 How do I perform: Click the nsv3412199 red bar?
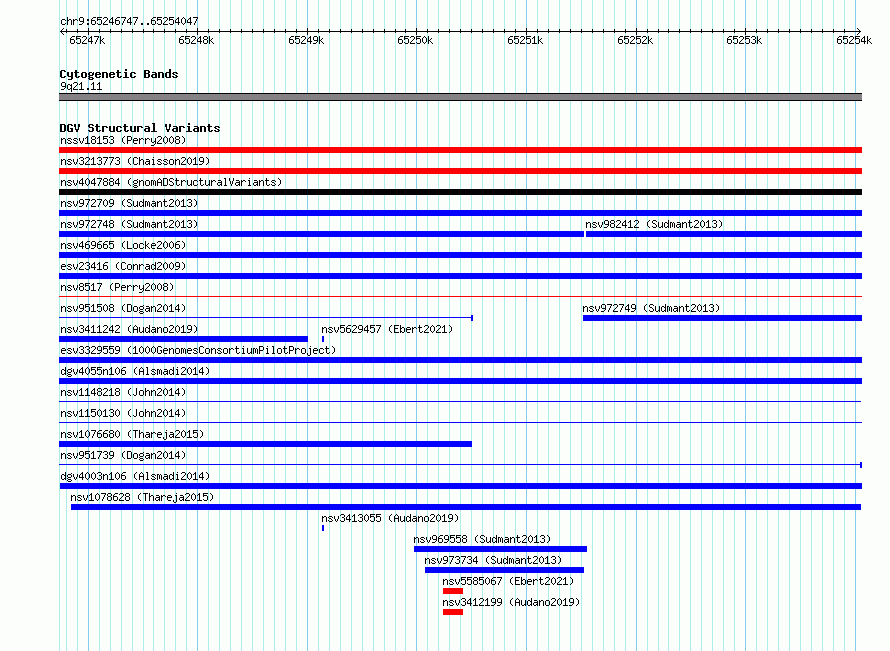tap(453, 612)
